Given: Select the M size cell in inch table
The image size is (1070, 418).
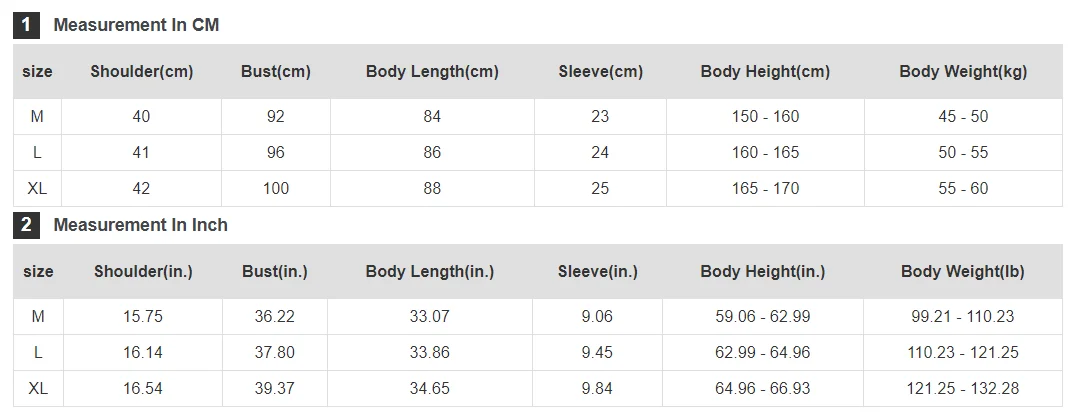Looking at the screenshot, I should pyautogui.click(x=38, y=316).
